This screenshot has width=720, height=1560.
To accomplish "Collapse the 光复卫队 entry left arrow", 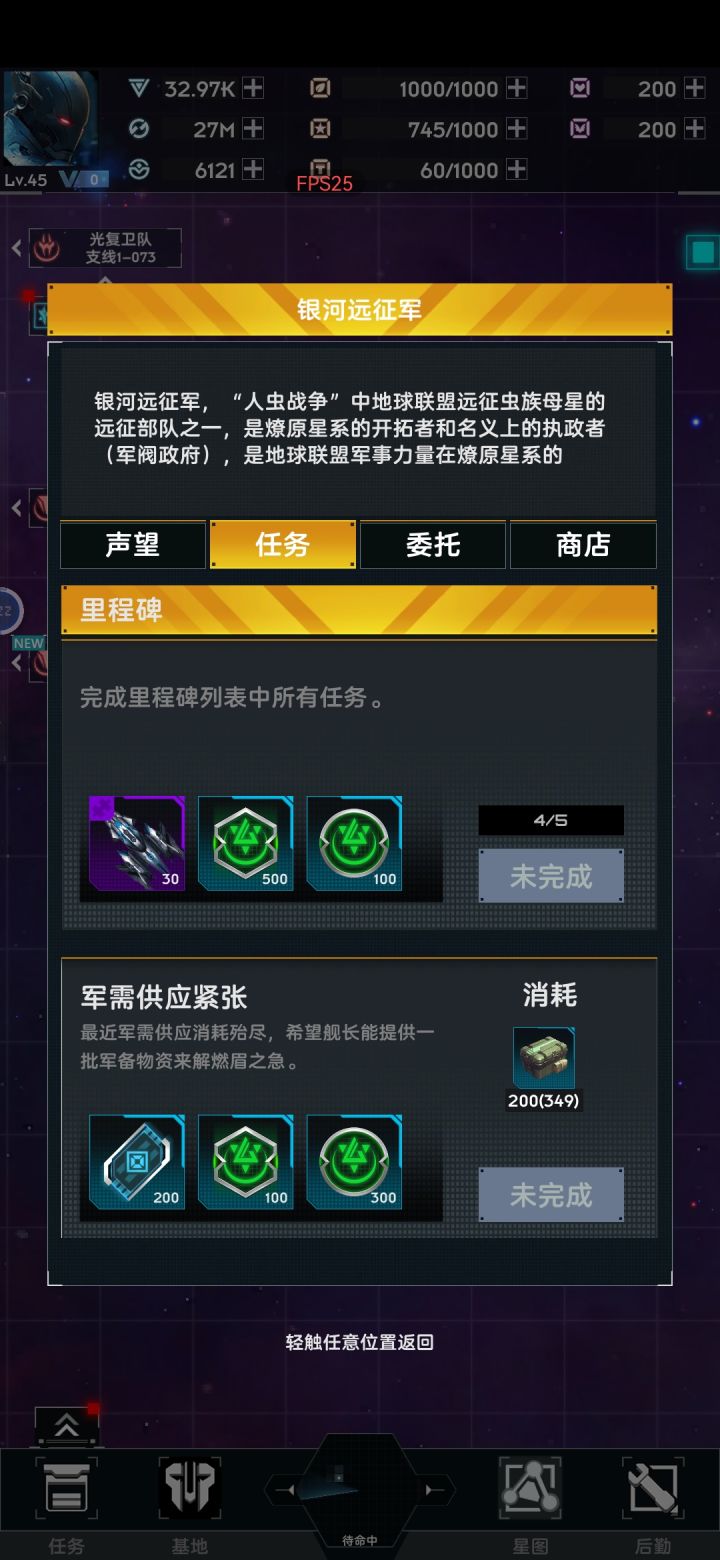I will coord(17,248).
